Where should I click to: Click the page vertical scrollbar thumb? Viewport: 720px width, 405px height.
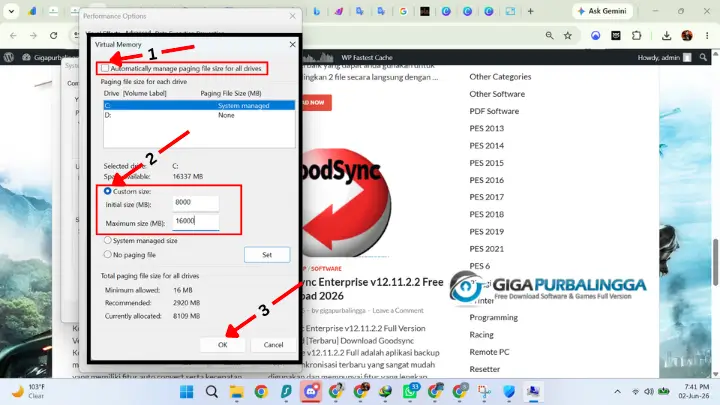click(x=715, y=262)
